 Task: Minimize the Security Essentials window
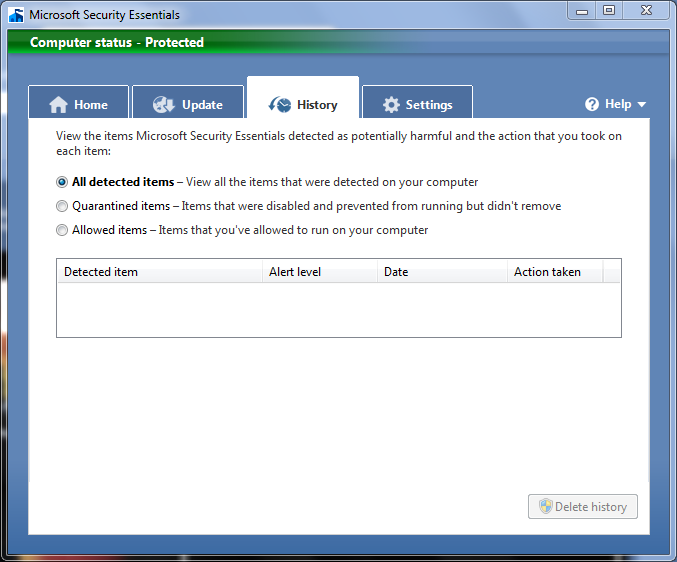(582, 11)
